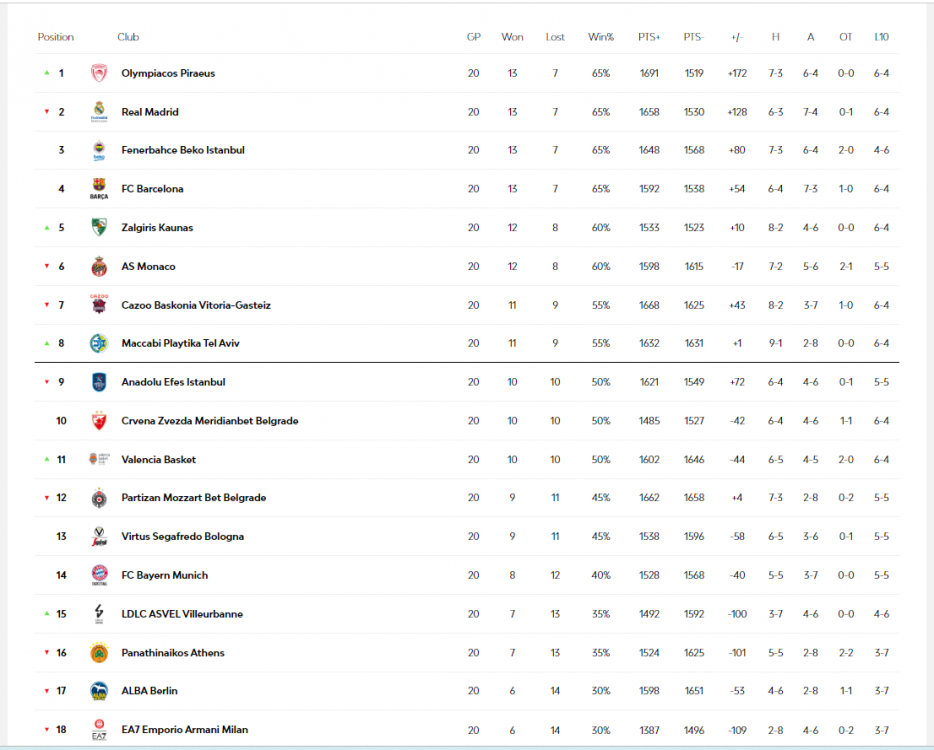The width and height of the screenshot is (934, 750).
Task: Sort standings by PTS+ column header
Action: tap(649, 37)
